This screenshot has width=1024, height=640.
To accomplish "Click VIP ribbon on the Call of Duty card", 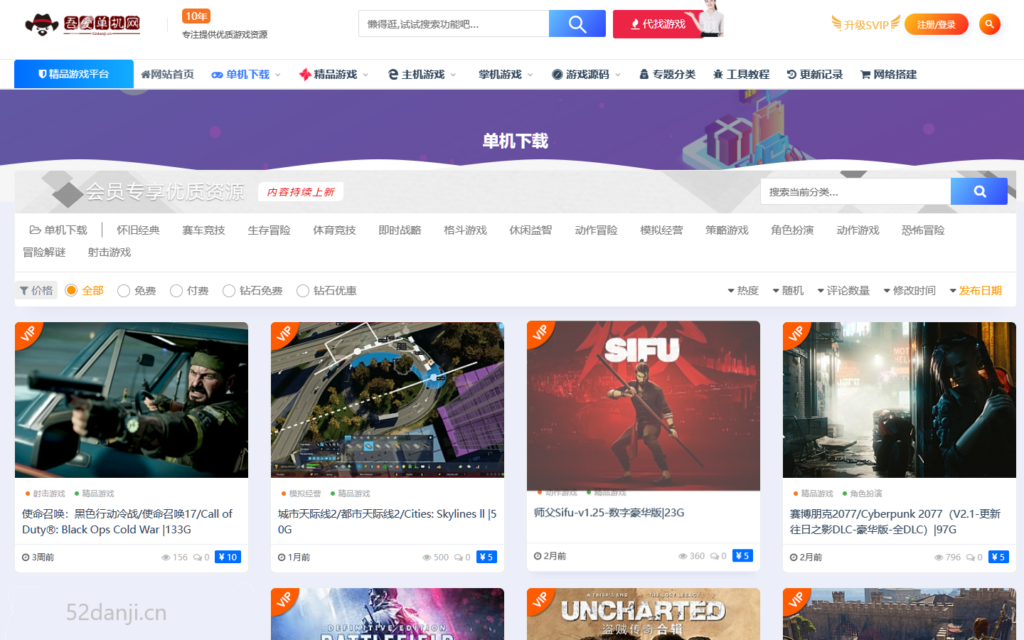I will click(x=28, y=335).
